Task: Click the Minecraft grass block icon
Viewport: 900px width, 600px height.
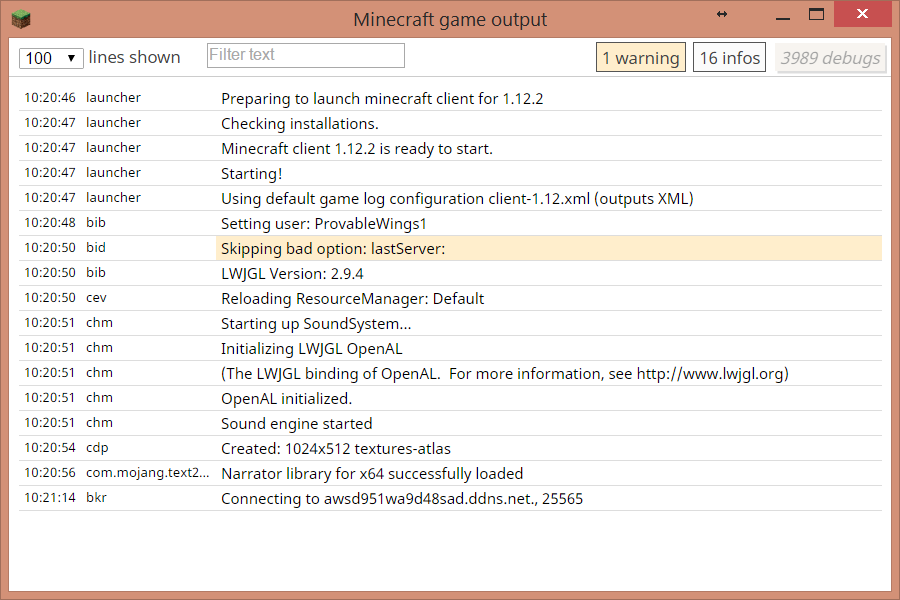Action: tap(21, 18)
